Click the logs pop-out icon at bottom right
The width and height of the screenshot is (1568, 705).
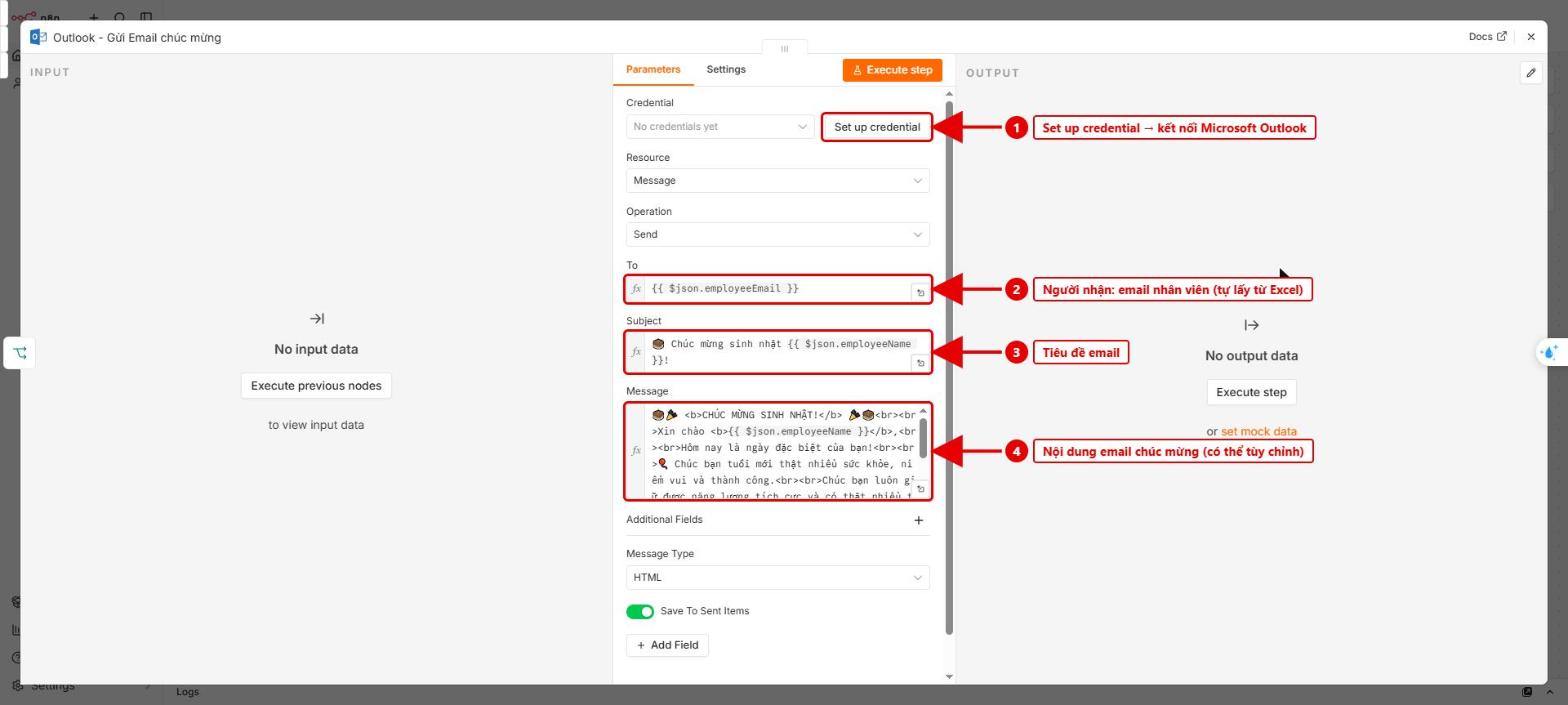click(x=1527, y=692)
